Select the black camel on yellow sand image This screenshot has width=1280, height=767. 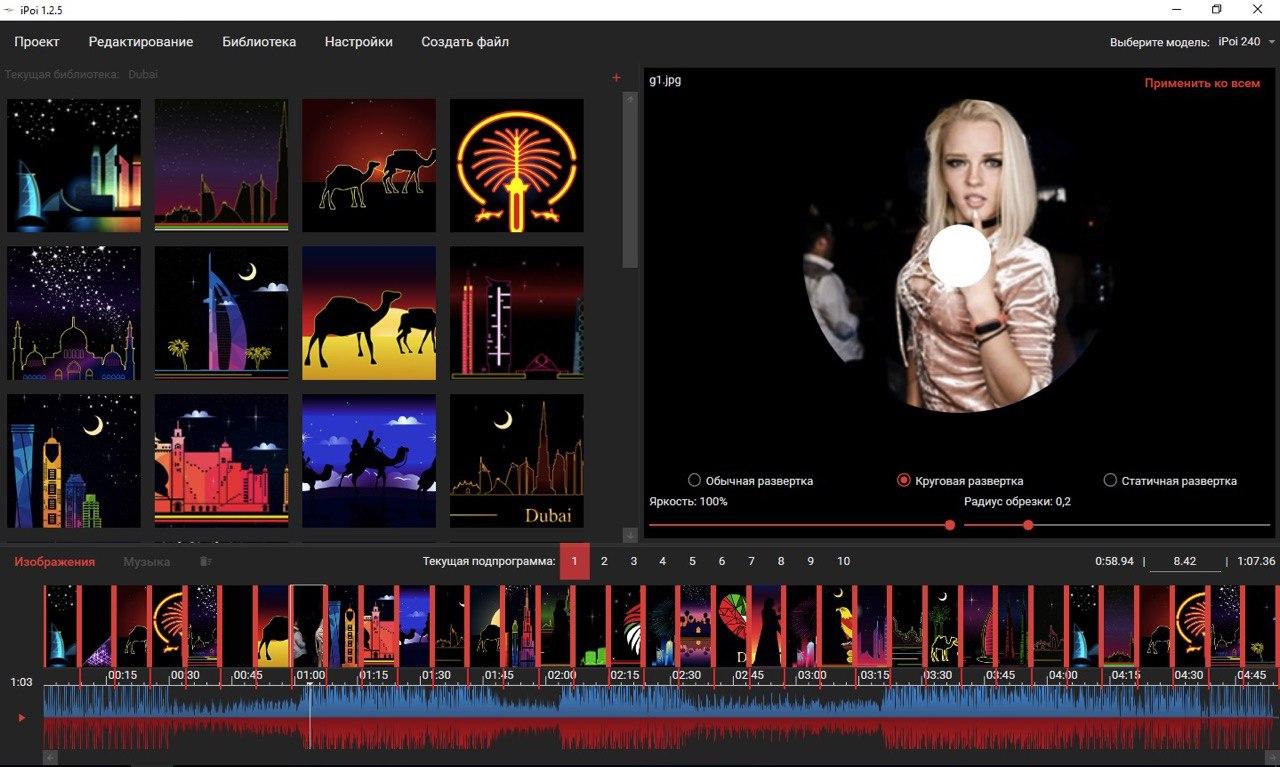click(369, 313)
